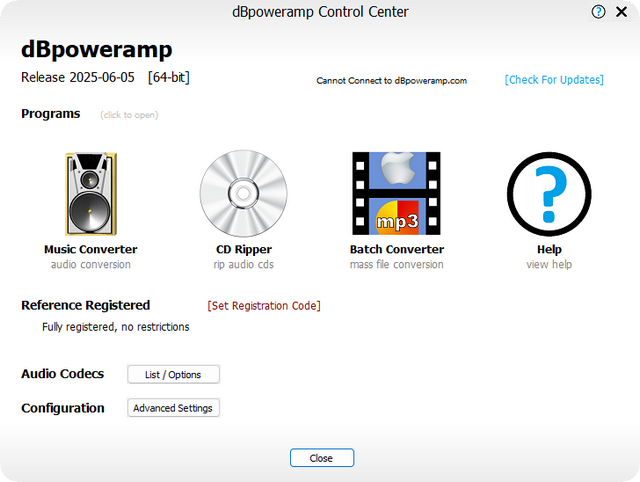Screen dimensions: 640x482
Task: Open the Music Converter speaker icon
Action: [x=91, y=193]
